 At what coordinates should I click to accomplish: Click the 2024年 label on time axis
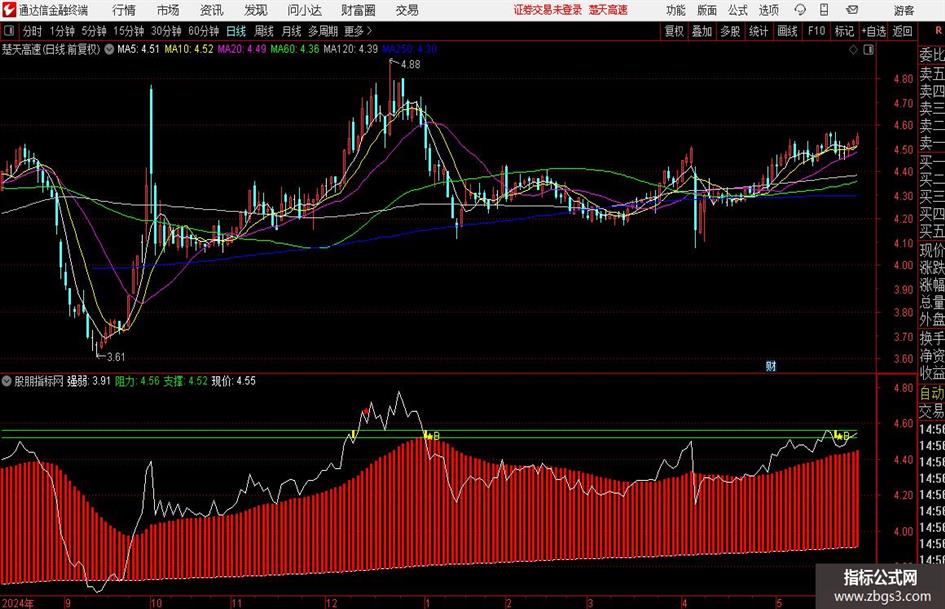coord(17,603)
